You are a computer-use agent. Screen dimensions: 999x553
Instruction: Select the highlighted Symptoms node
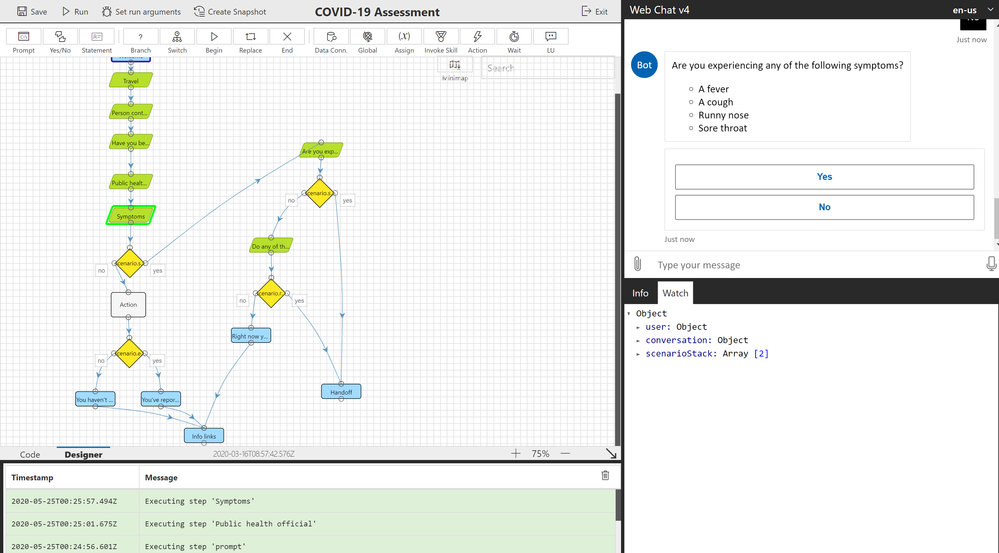[x=131, y=216]
